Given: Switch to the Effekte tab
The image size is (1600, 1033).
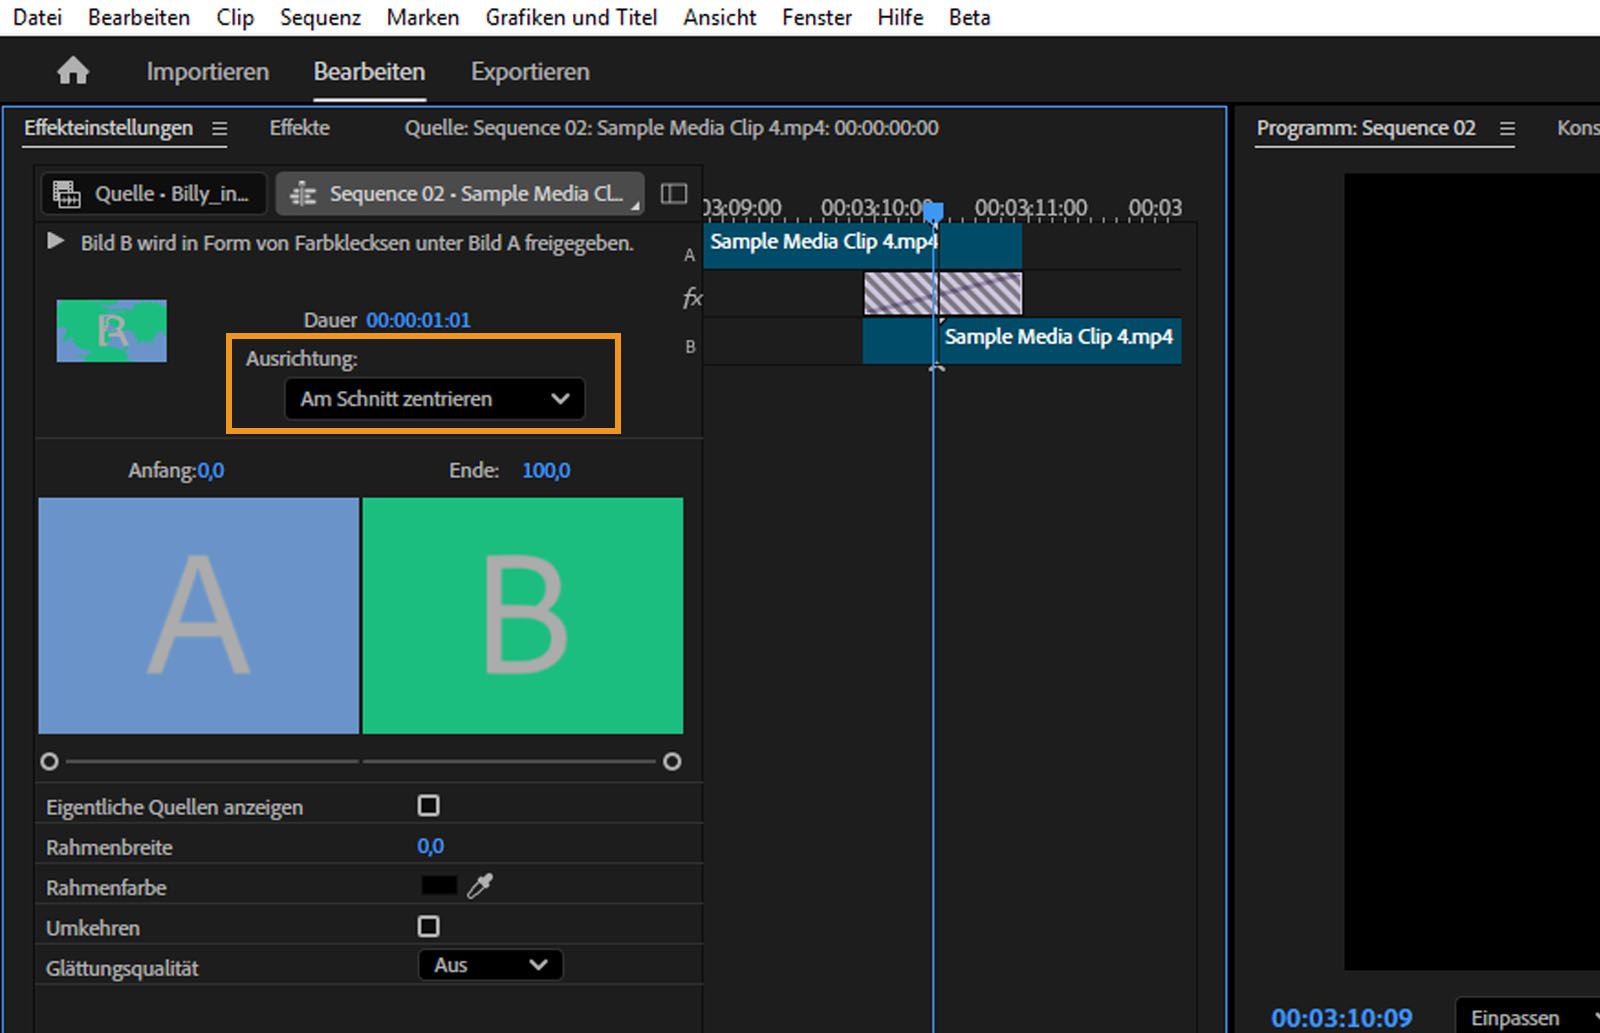Looking at the screenshot, I should pyautogui.click(x=299, y=128).
